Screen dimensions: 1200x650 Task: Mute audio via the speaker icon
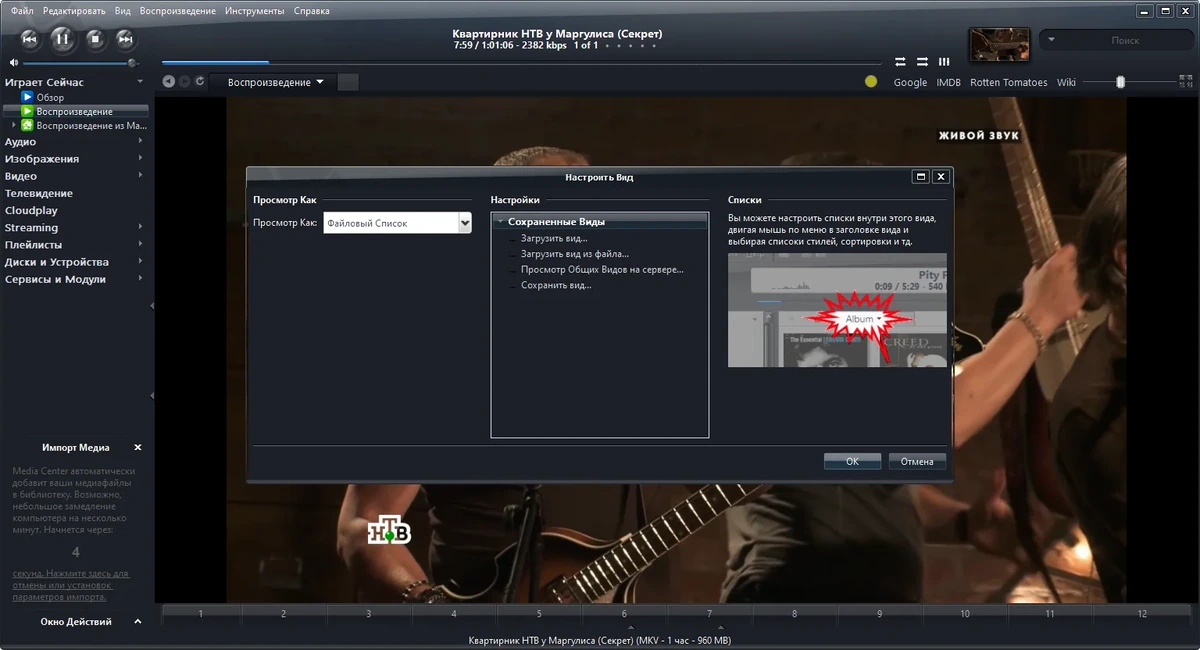(14, 63)
